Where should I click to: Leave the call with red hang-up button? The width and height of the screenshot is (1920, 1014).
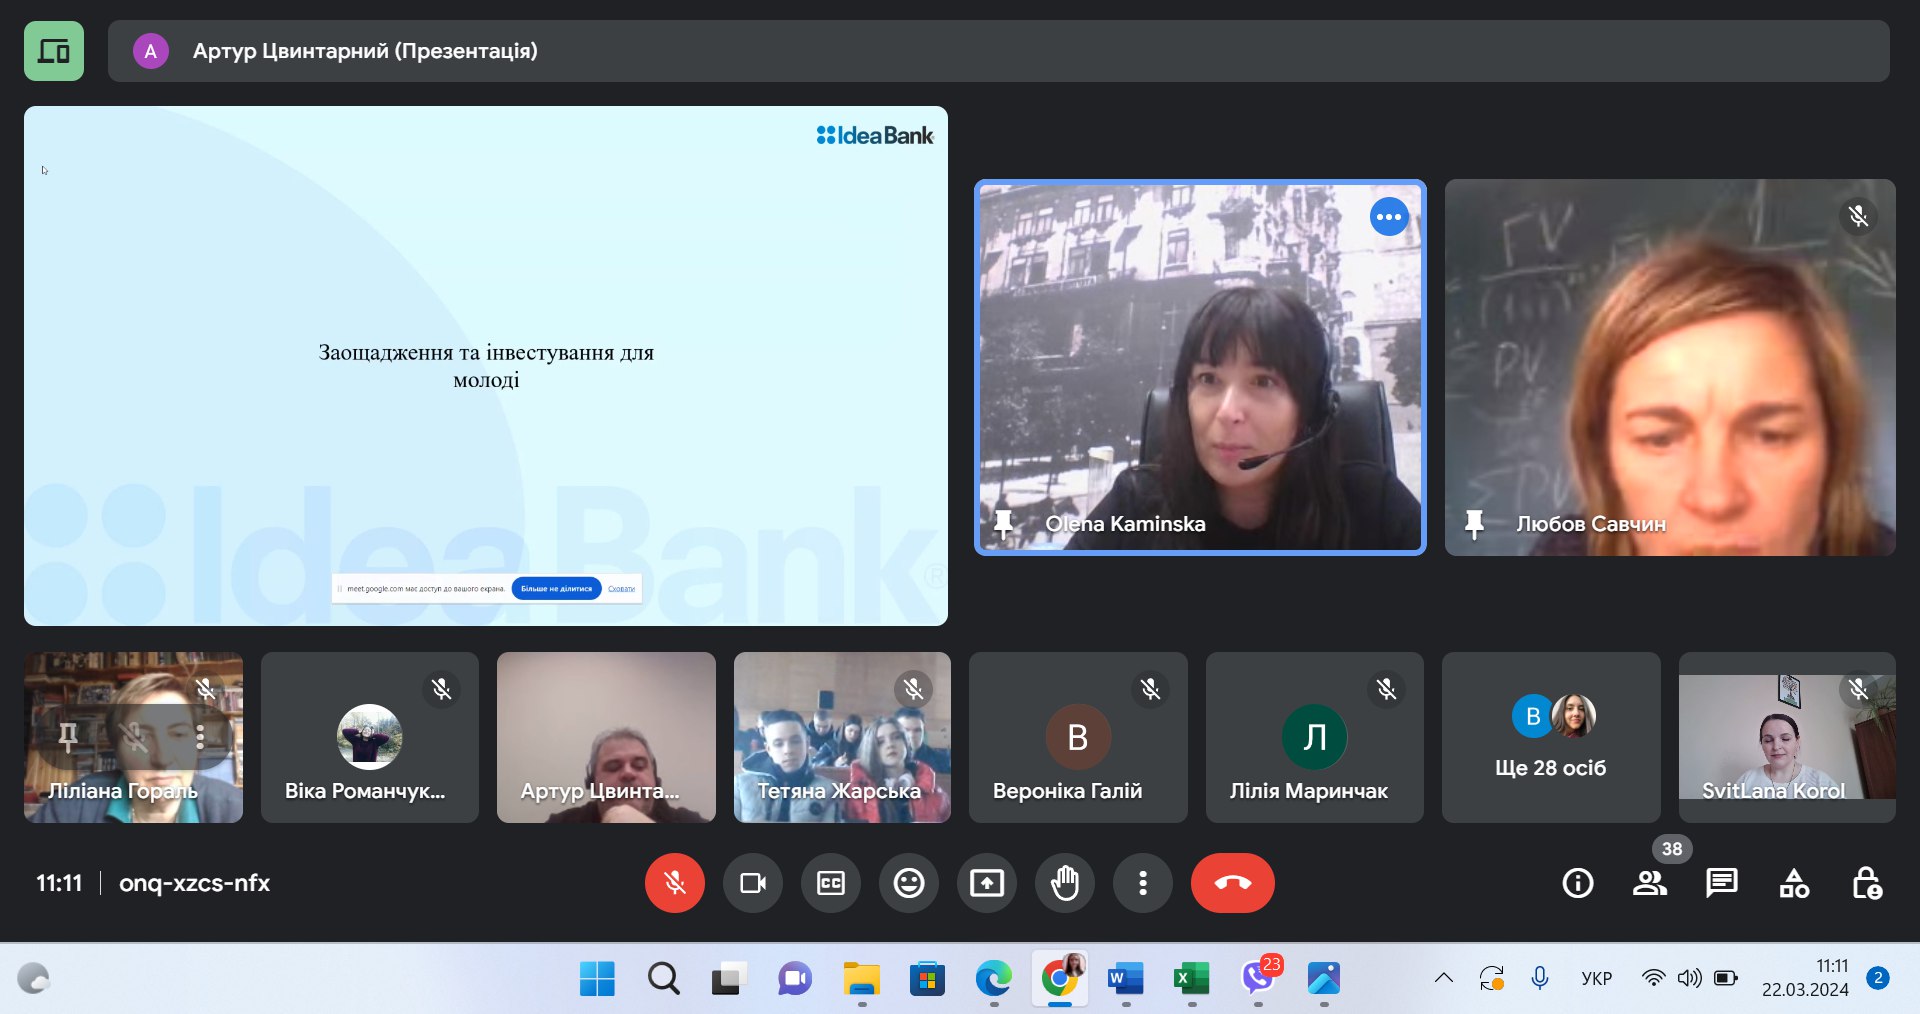(x=1232, y=883)
